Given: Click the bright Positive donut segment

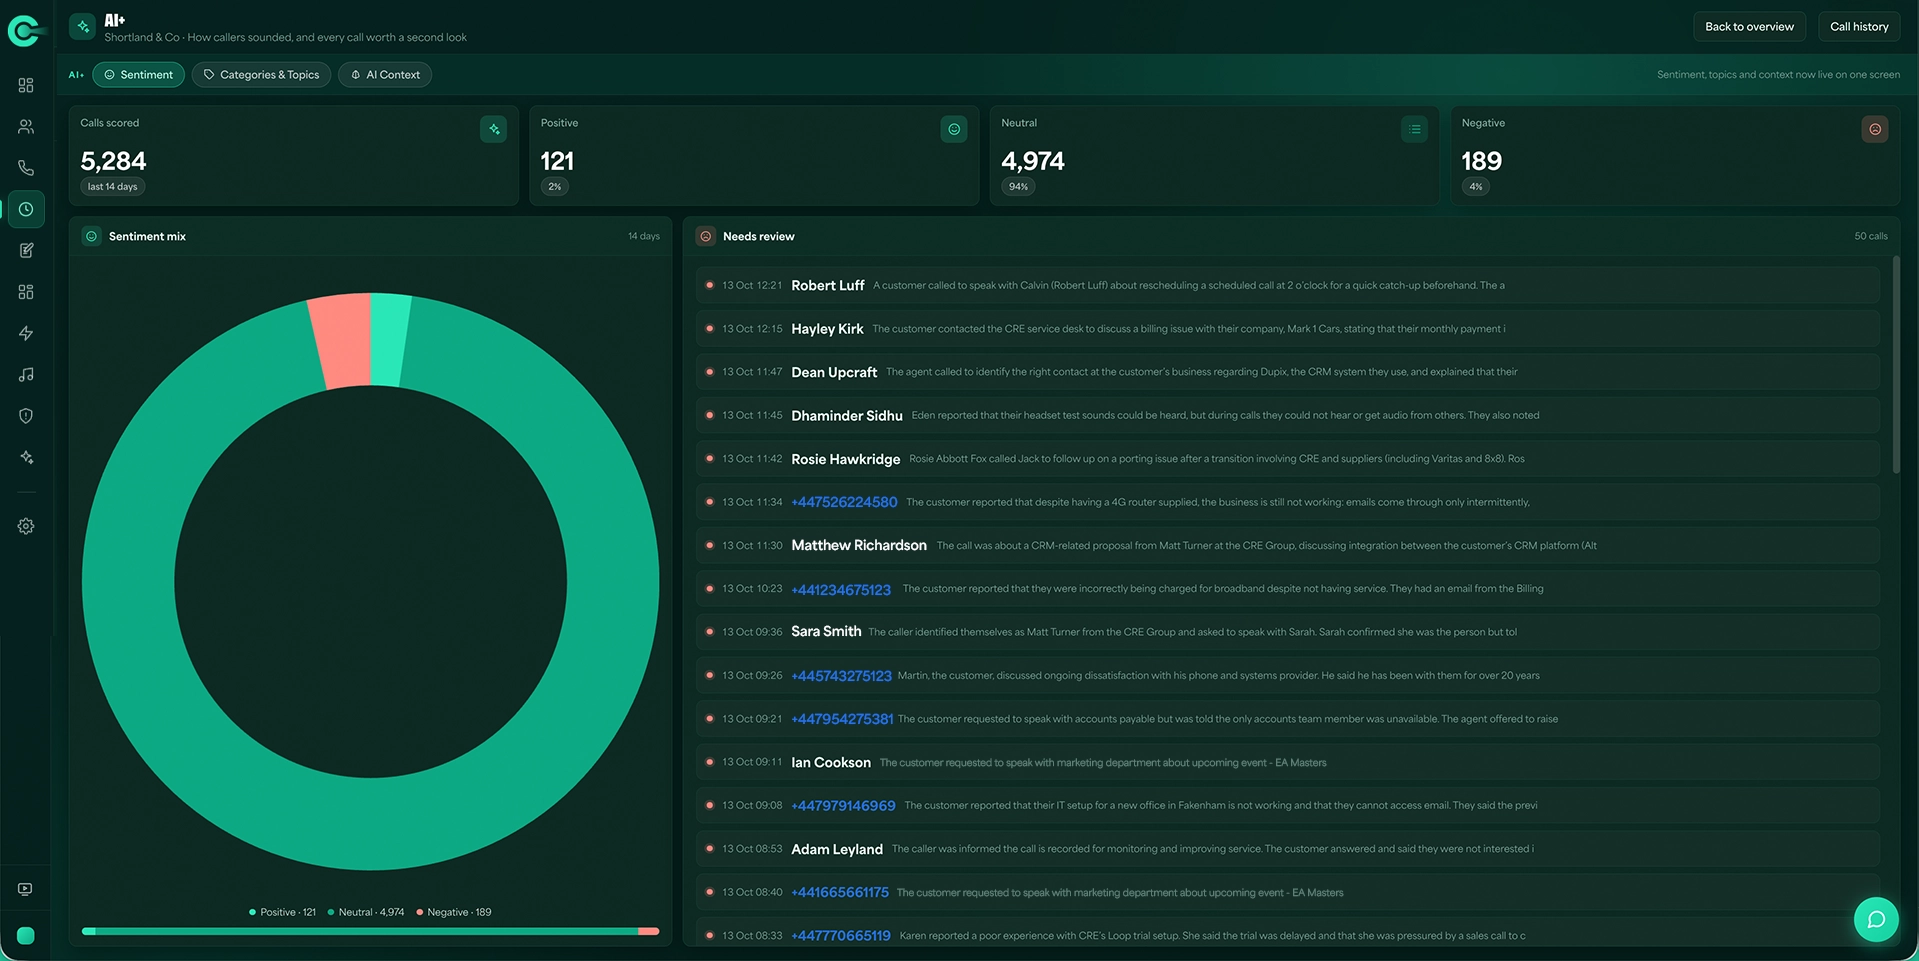Looking at the screenshot, I should point(389,339).
